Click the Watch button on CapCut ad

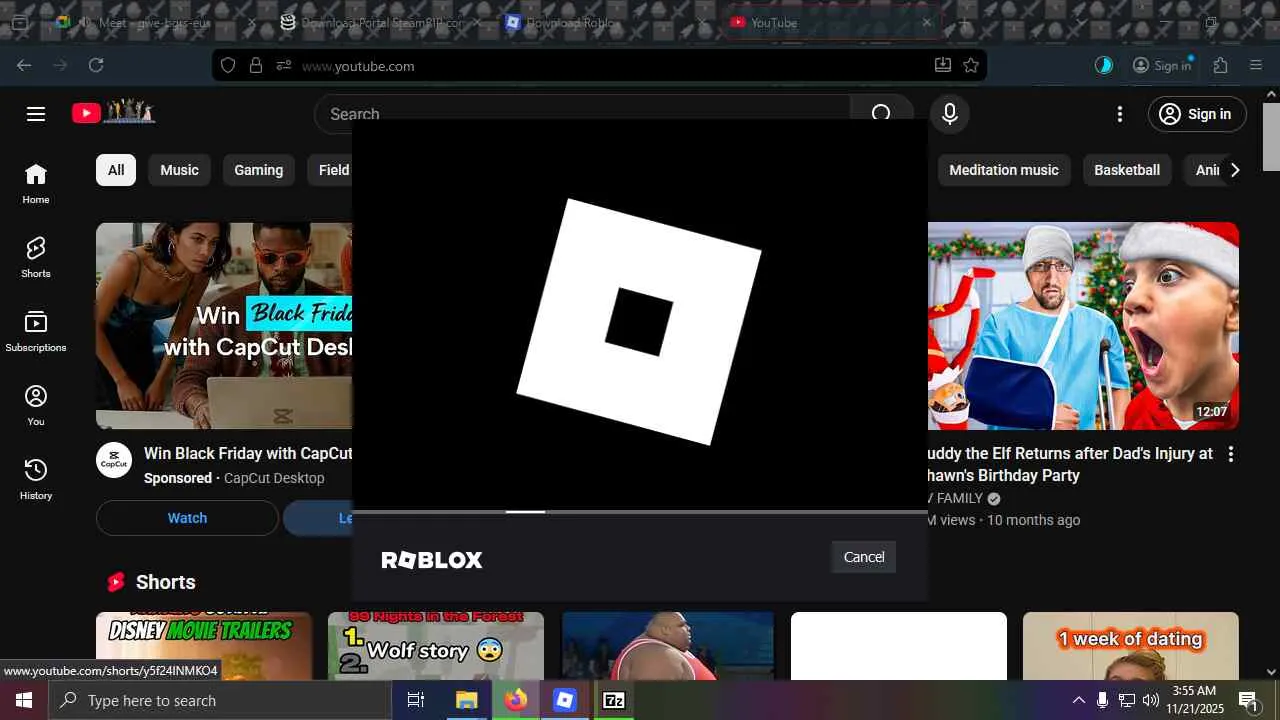[187, 518]
